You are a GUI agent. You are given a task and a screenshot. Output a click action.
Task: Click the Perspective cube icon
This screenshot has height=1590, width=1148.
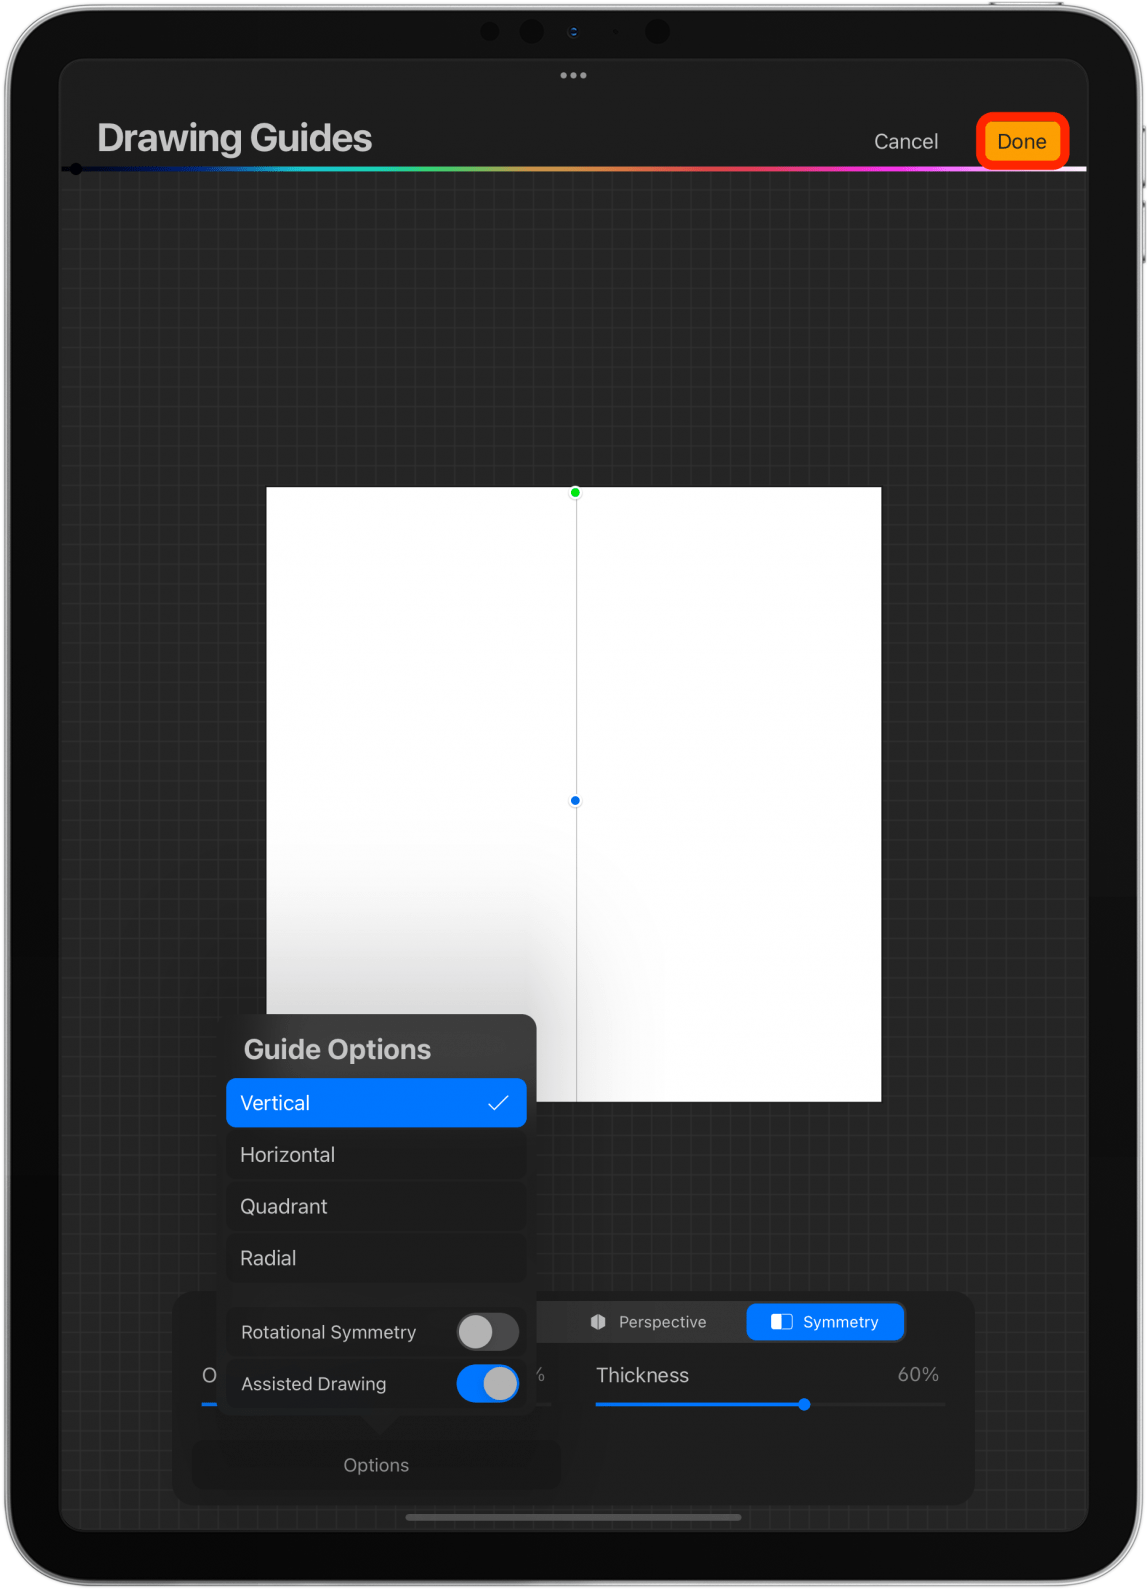pos(598,1322)
